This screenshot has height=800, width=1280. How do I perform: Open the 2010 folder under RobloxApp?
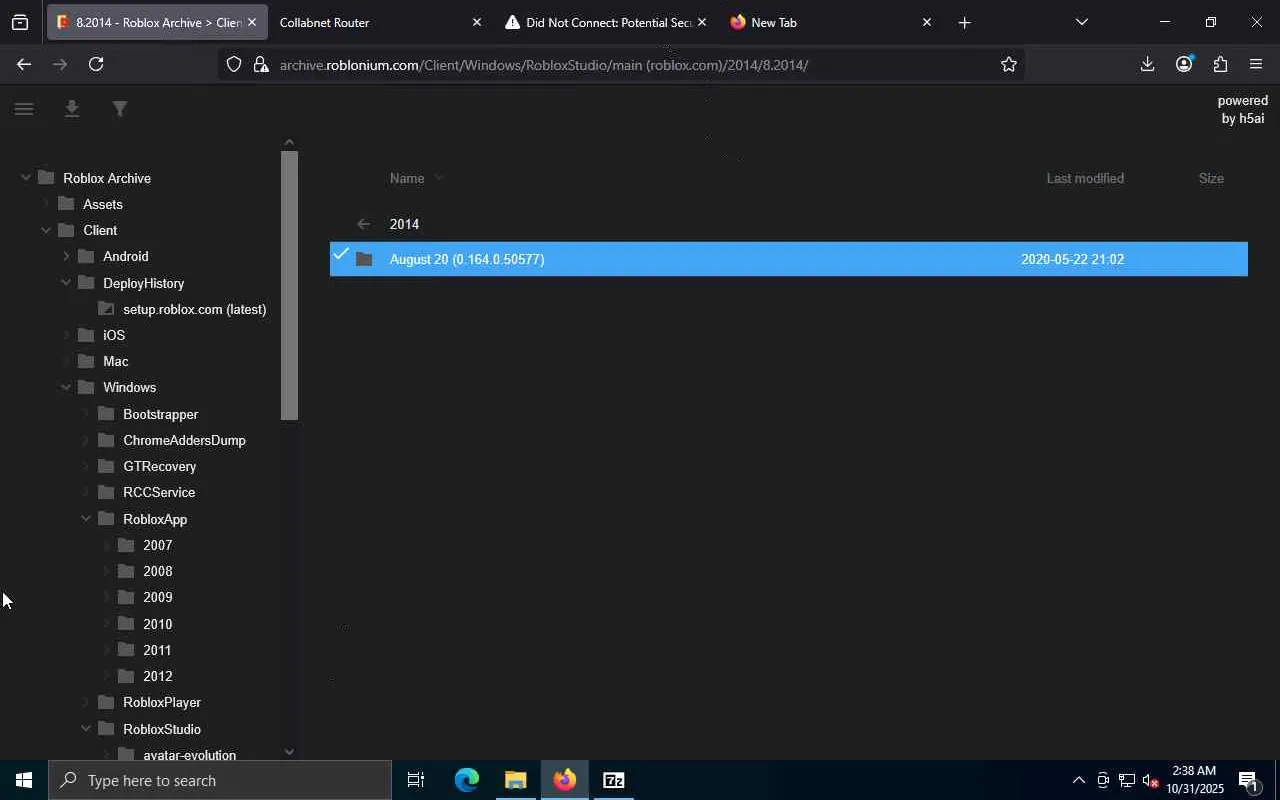click(157, 624)
